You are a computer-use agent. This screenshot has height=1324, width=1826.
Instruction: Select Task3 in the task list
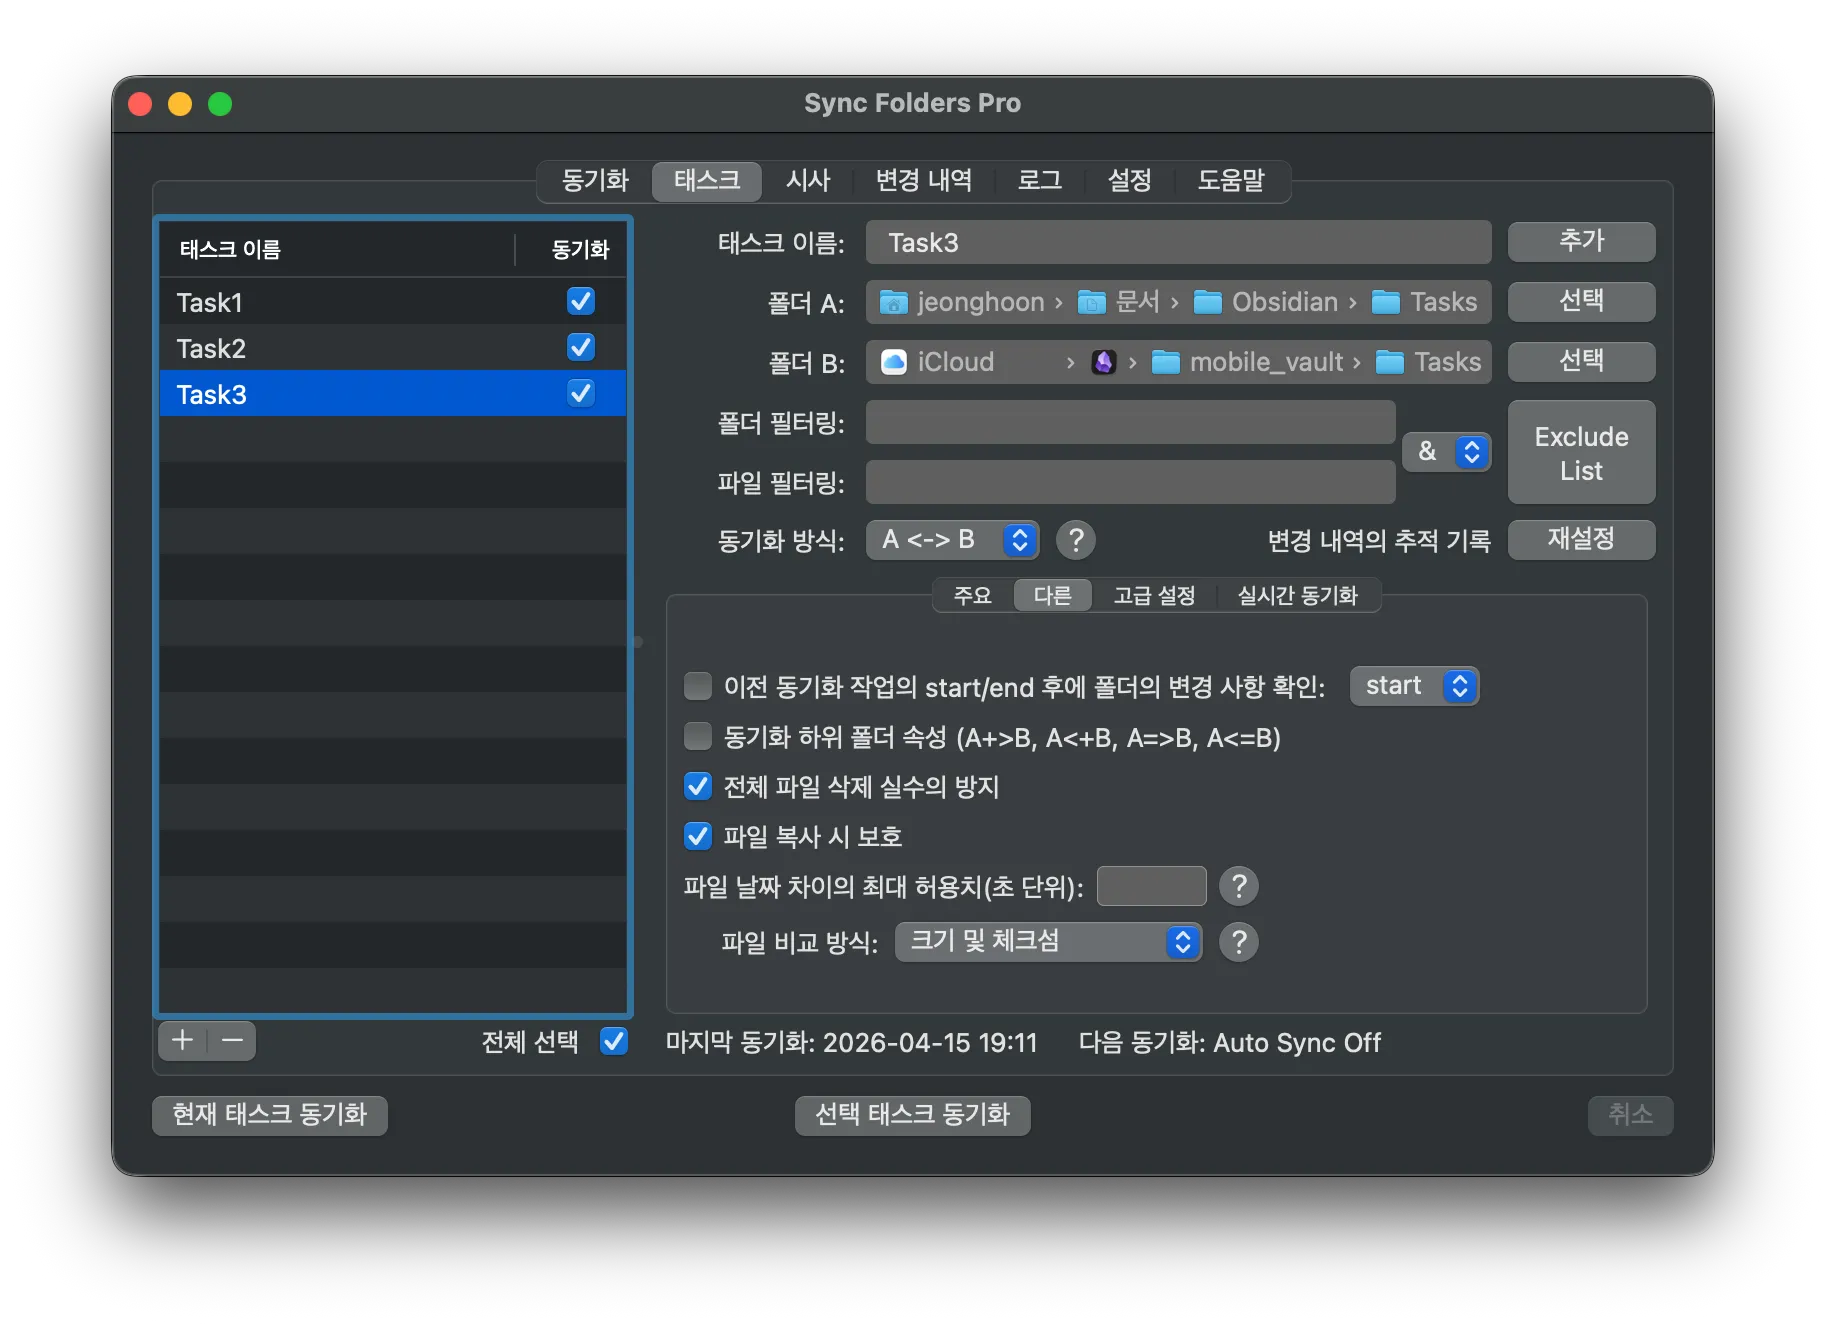coord(393,393)
